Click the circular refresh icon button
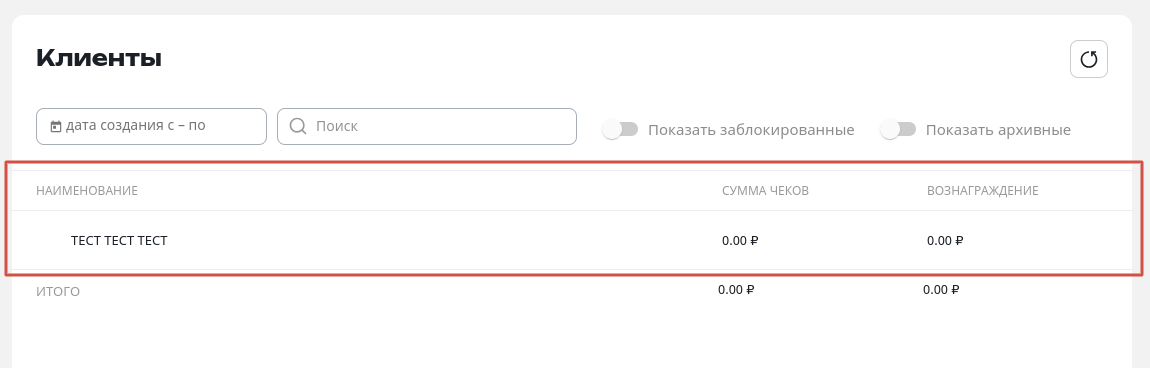The image size is (1150, 368). point(1088,59)
